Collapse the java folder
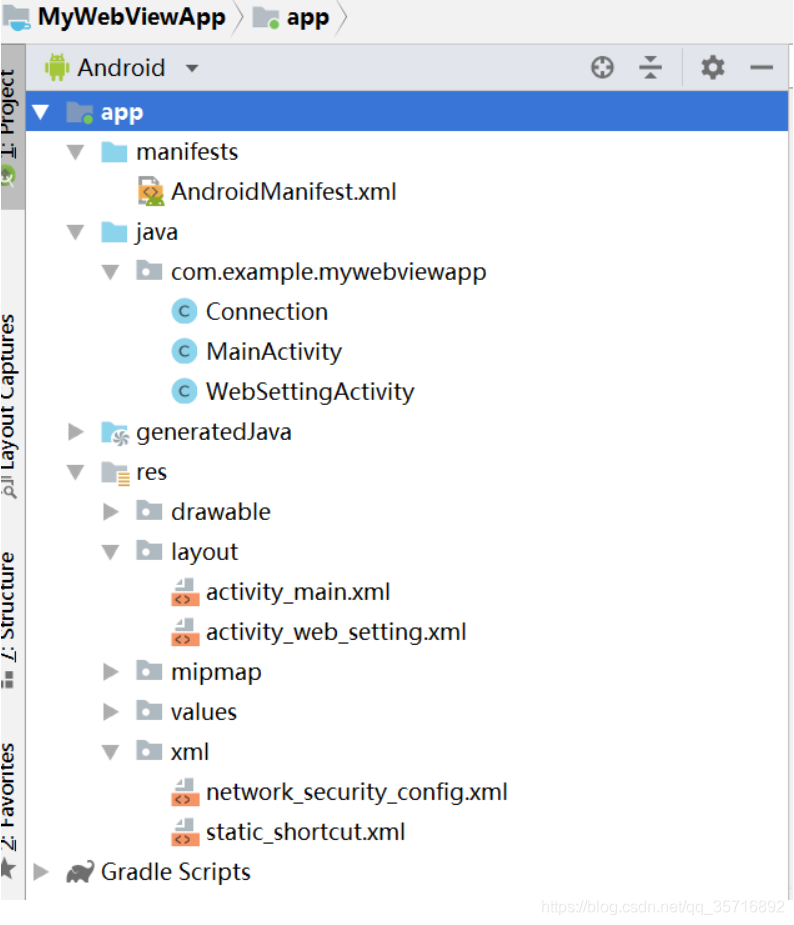The image size is (794, 925). pos(76,232)
